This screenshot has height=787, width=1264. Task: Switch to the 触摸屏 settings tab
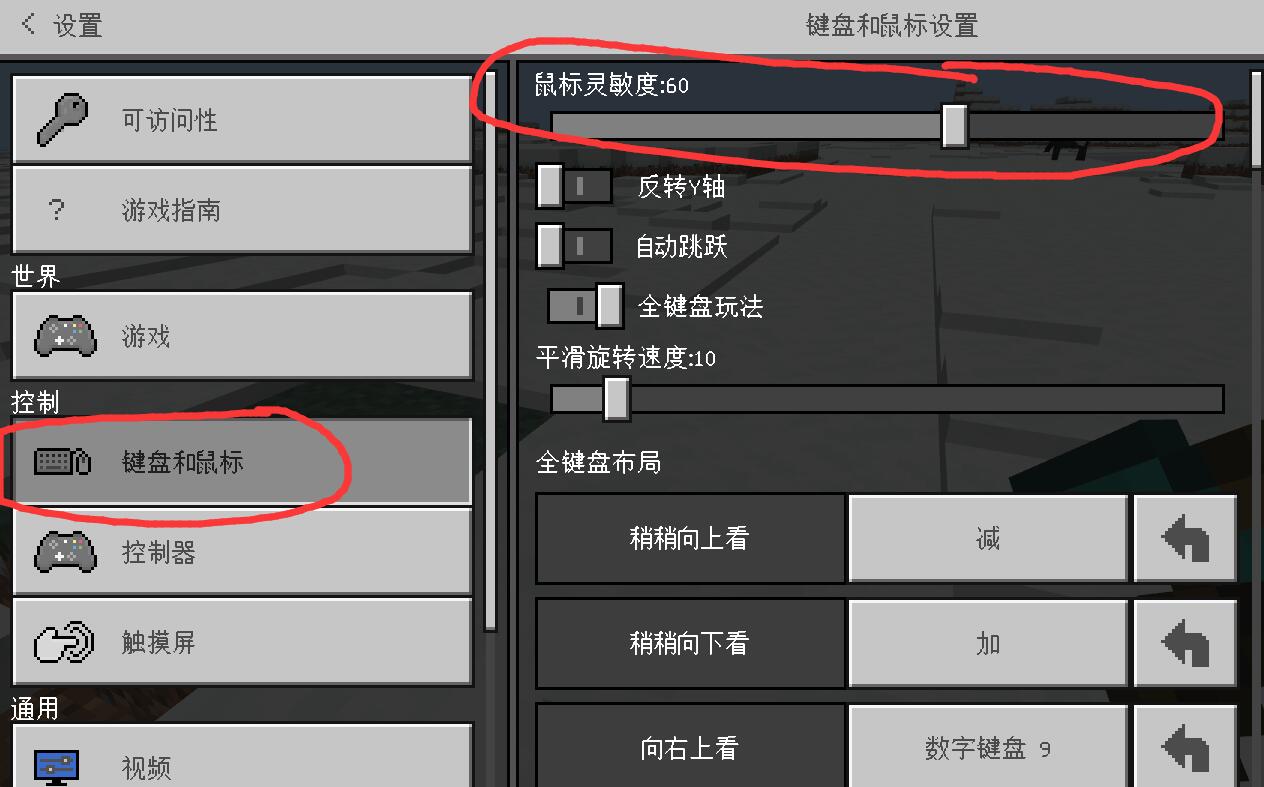click(242, 642)
